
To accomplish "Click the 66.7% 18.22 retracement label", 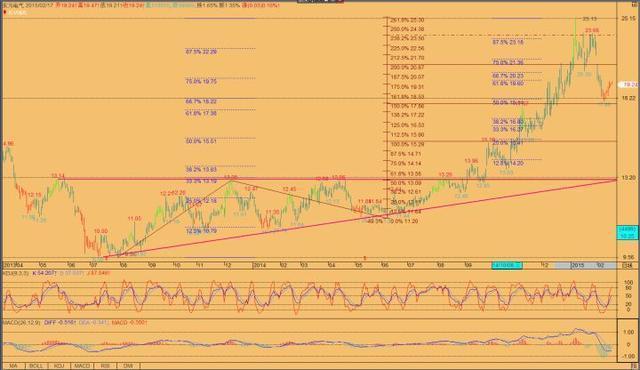I will point(201,101).
